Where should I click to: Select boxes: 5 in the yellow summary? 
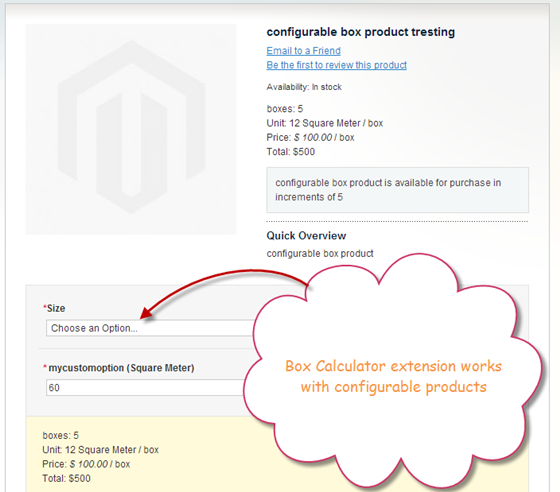(60, 435)
